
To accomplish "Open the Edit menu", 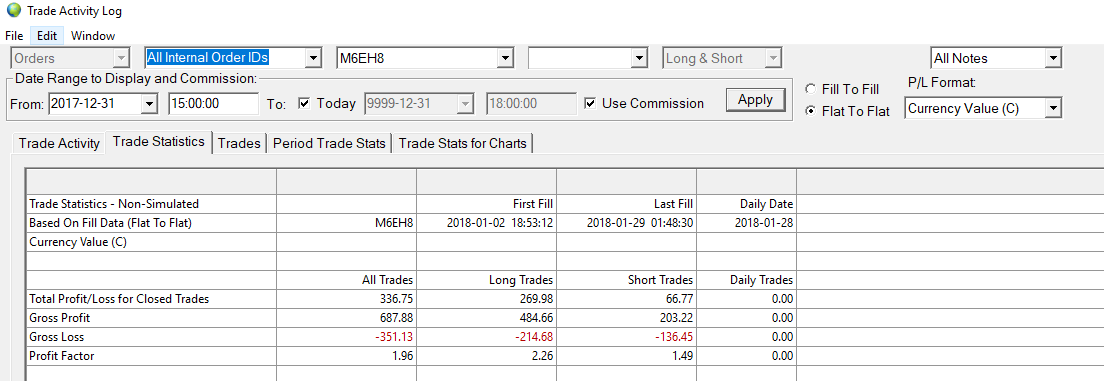I will (47, 35).
